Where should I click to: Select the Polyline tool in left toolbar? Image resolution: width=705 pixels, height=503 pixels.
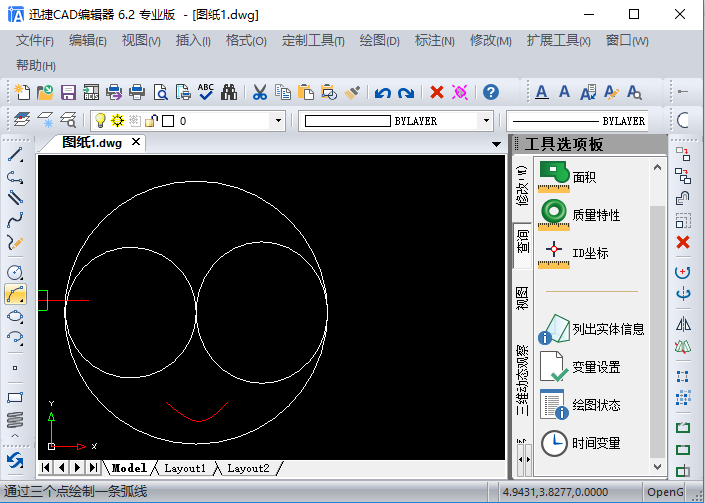pos(15,177)
